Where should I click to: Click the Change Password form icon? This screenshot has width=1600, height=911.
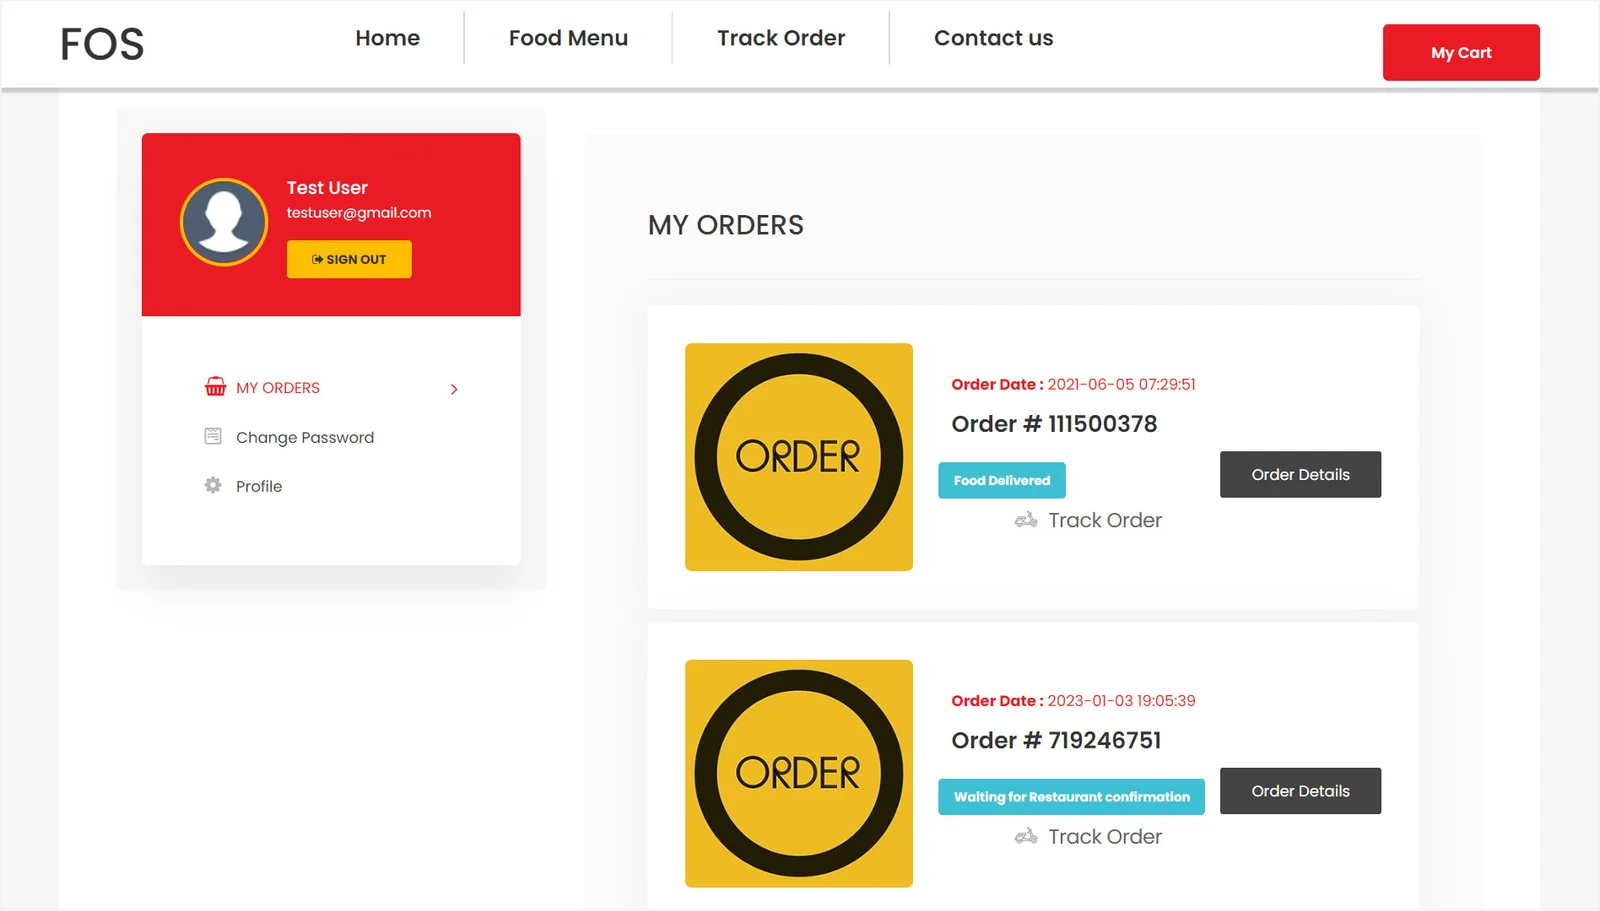coord(213,436)
